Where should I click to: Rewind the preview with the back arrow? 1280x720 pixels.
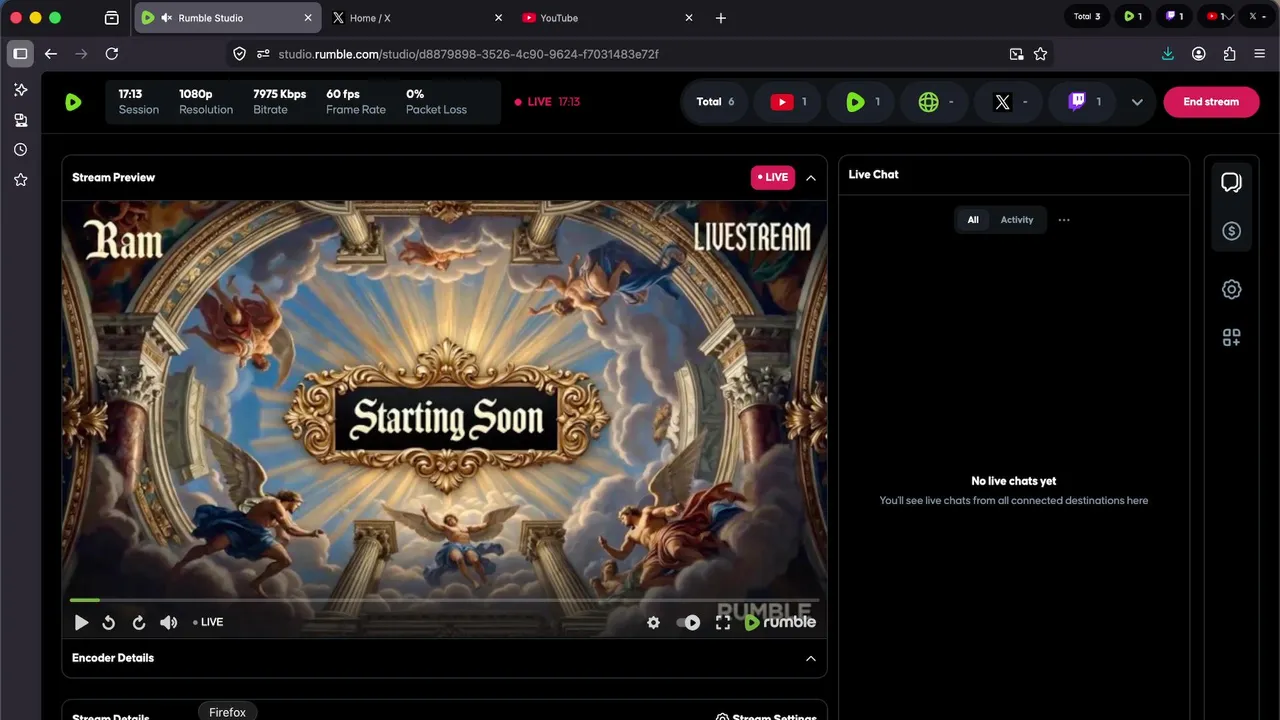(108, 622)
